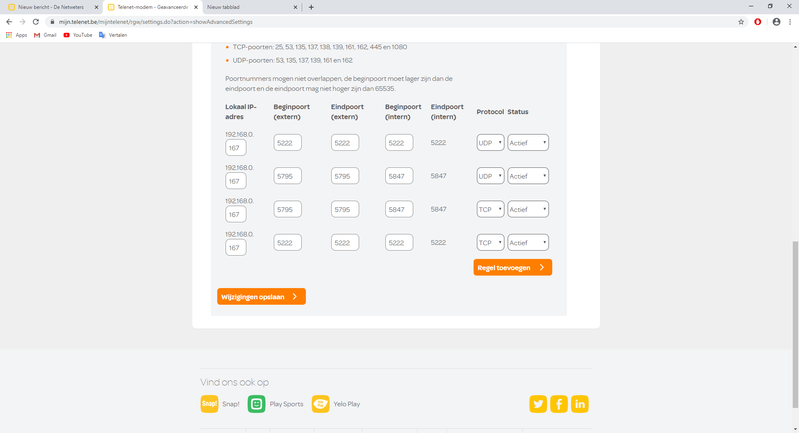Image resolution: width=799 pixels, height=433 pixels.
Task: Open the Gmail bookmark
Action: 44,35
